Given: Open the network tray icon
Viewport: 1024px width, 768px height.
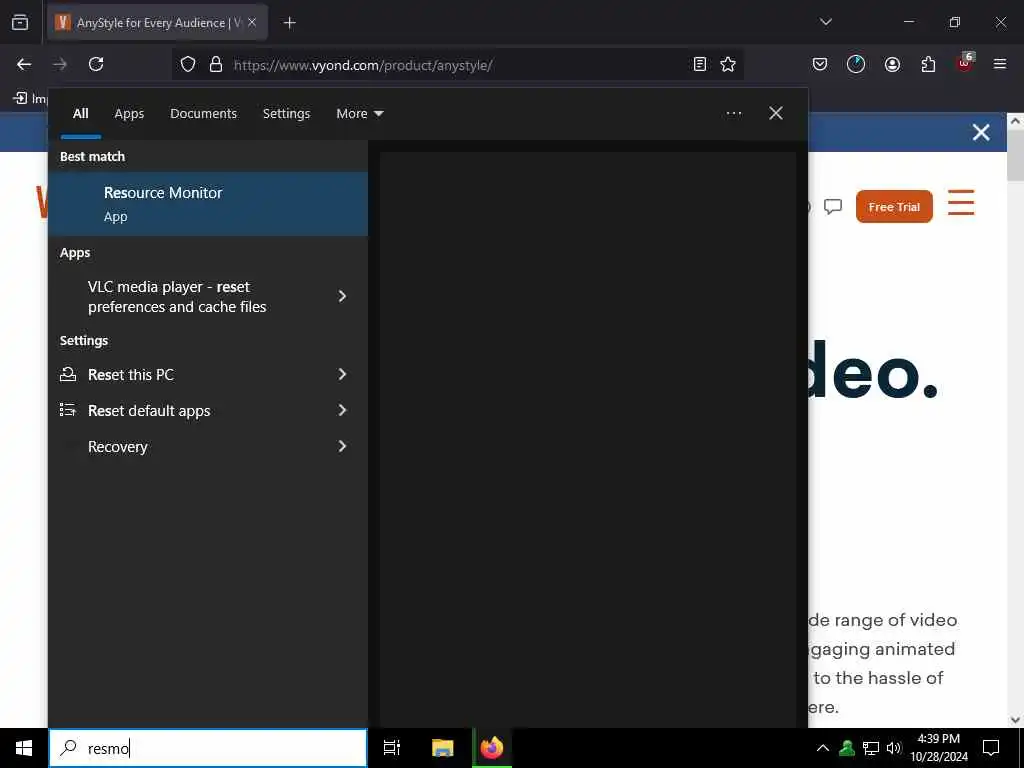Looking at the screenshot, I should click(871, 748).
